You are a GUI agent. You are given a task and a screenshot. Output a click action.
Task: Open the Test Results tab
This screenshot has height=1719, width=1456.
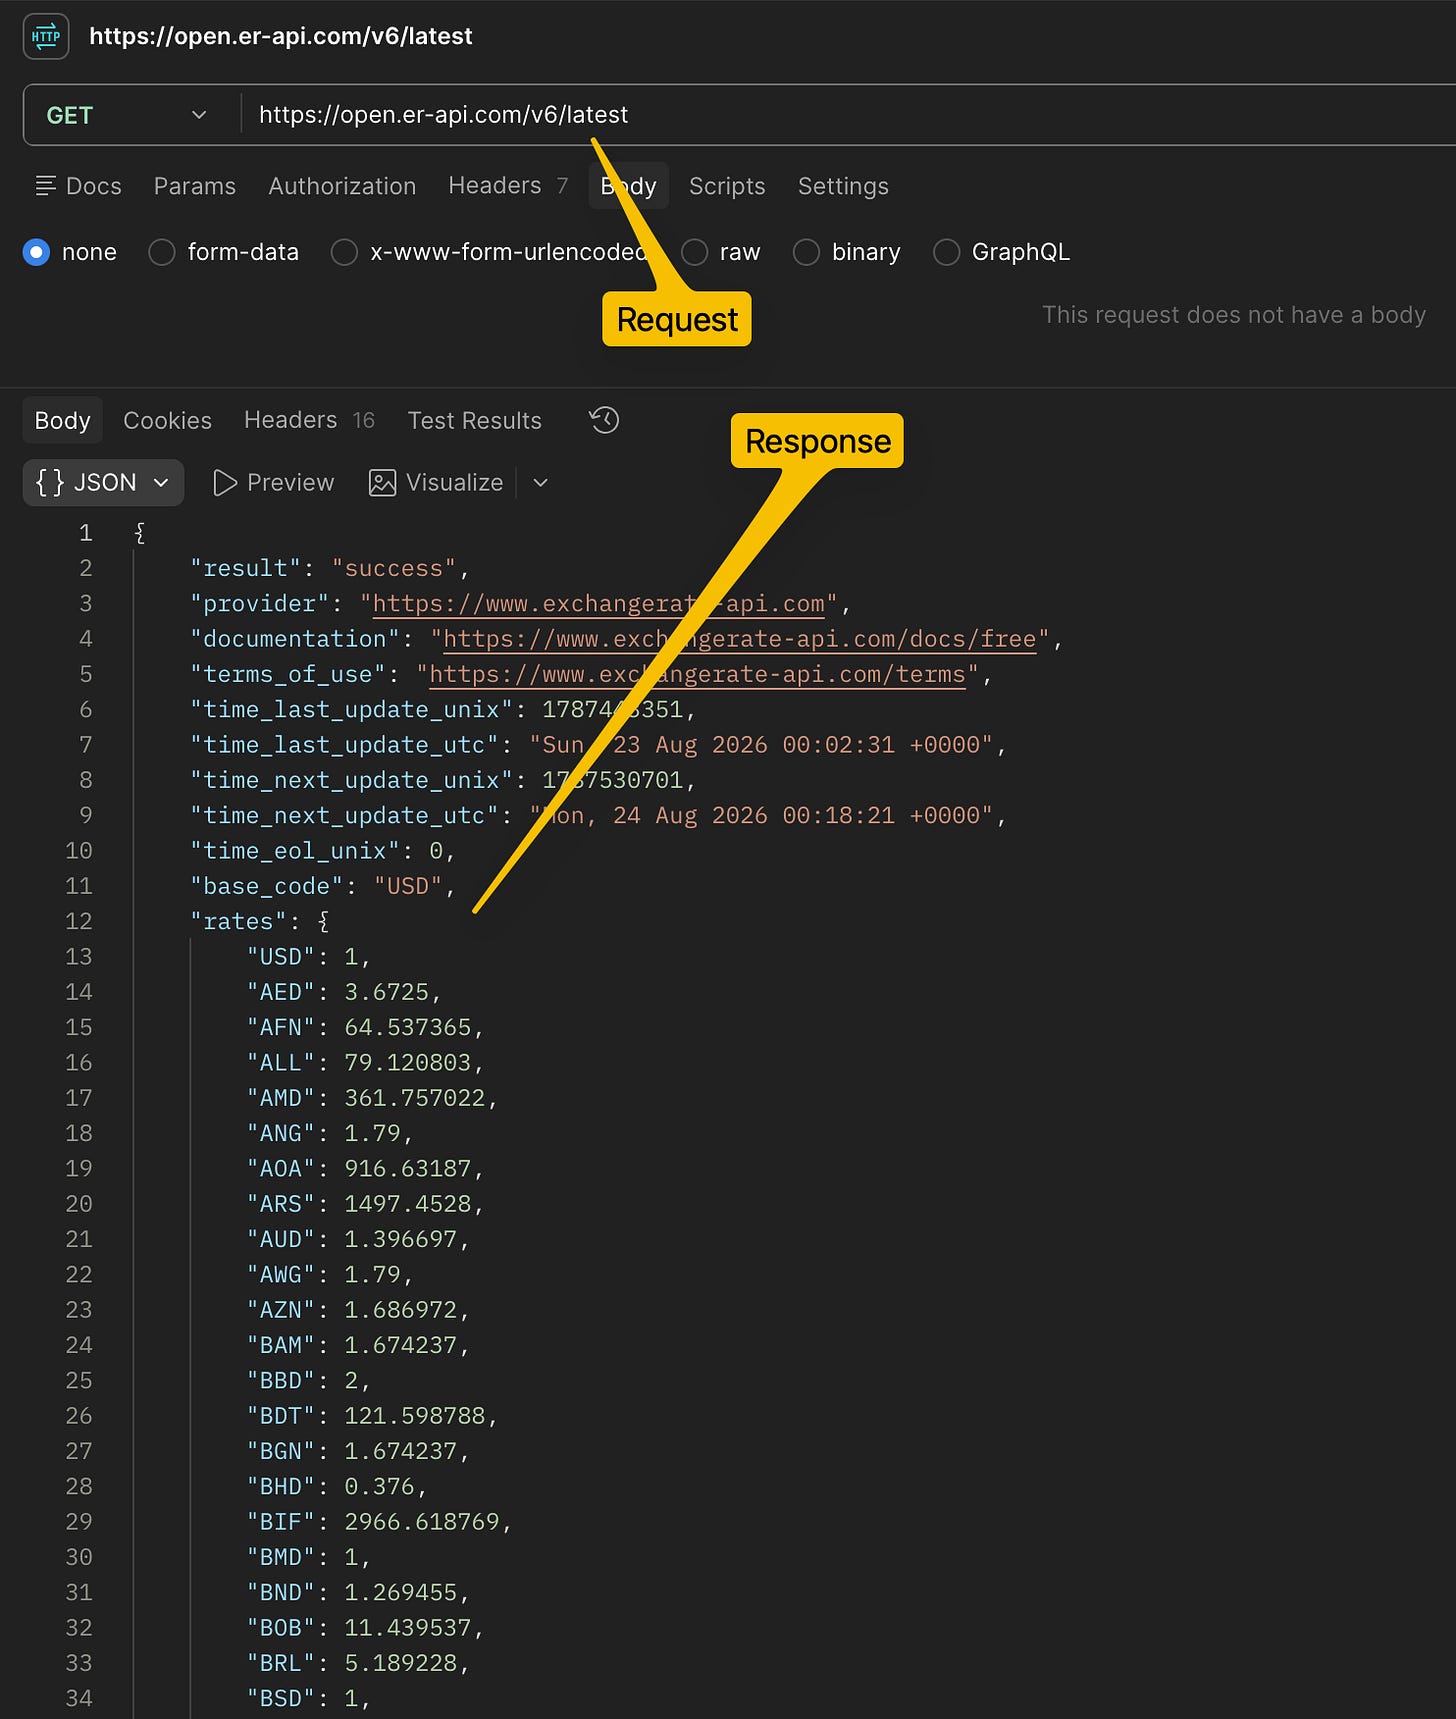[474, 421]
